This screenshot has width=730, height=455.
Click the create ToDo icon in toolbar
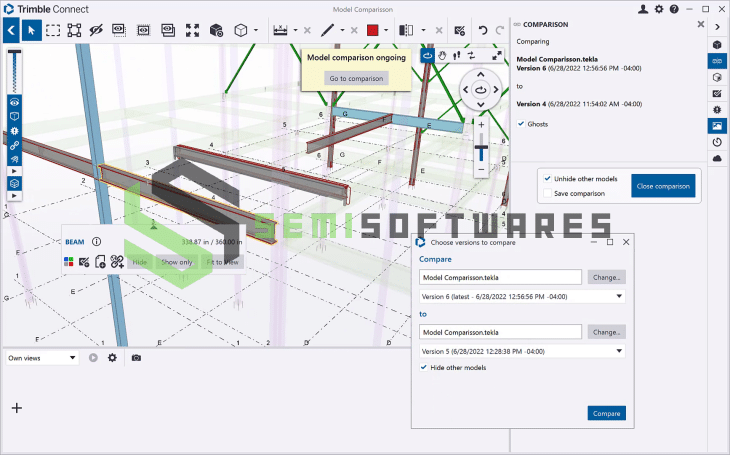(x=460, y=31)
